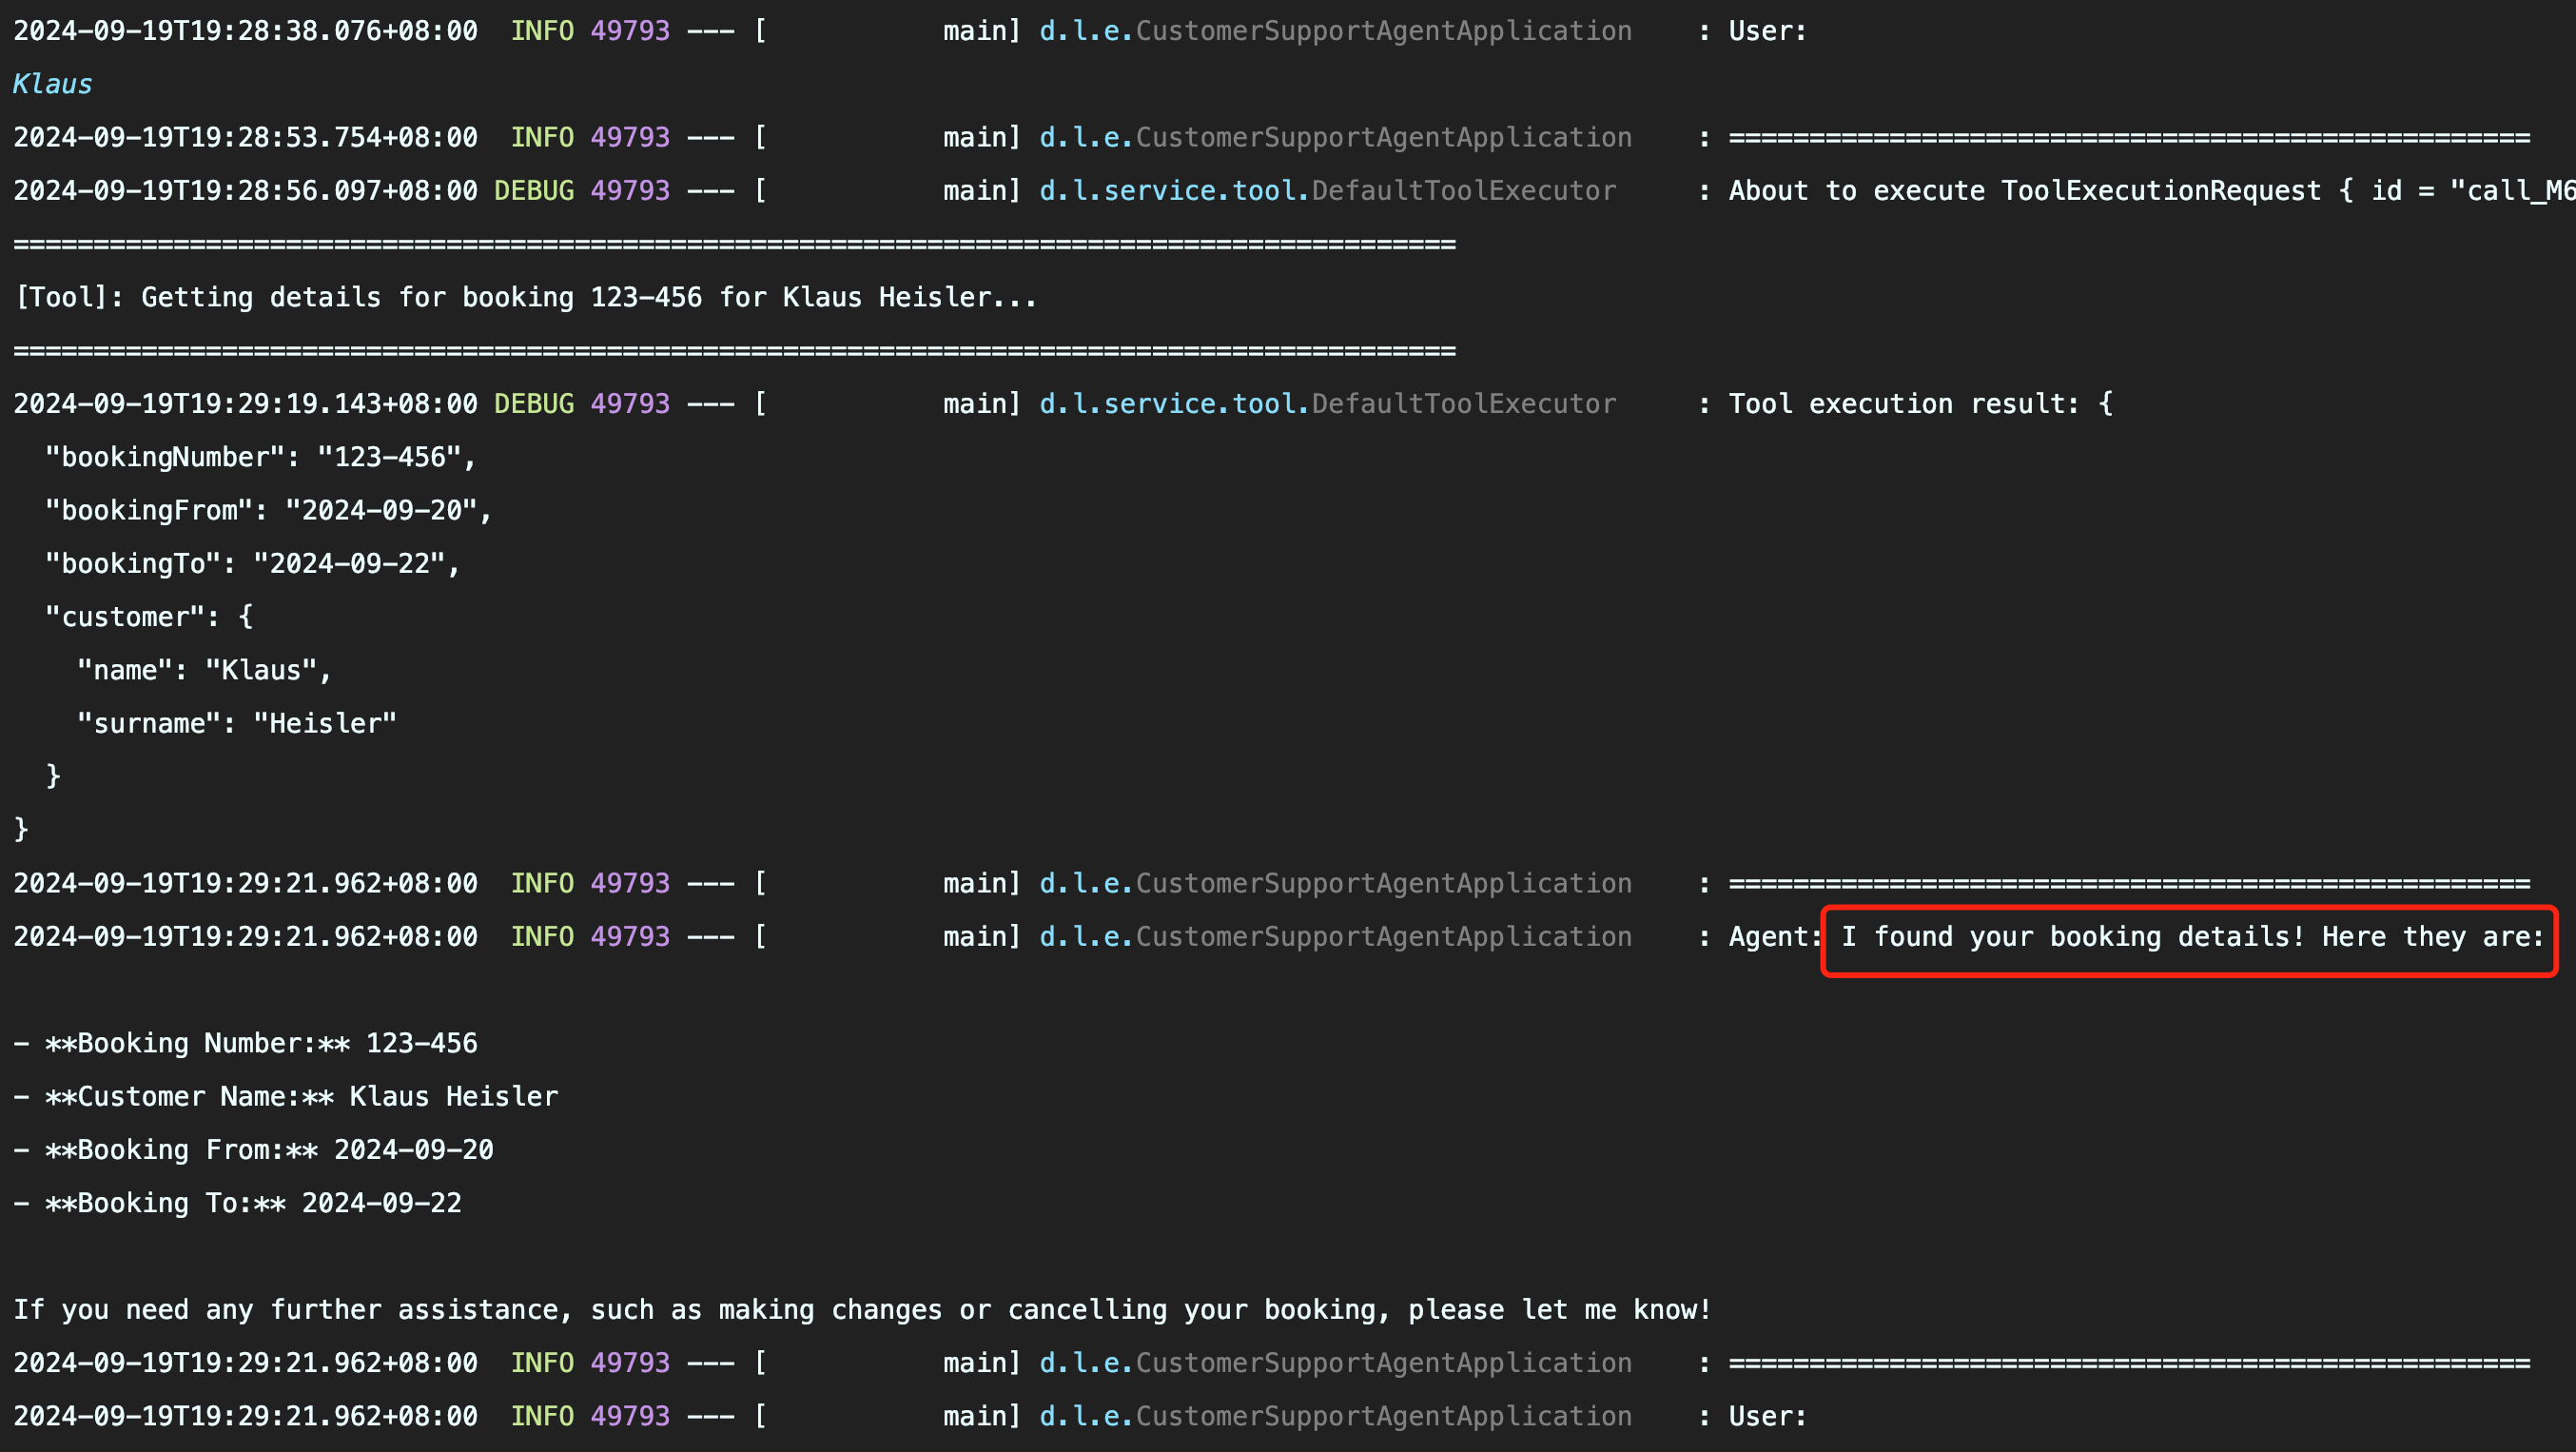2576x1452 pixels.
Task: Click the '[Tool]: Getting details for booking' line
Action: pyautogui.click(x=525, y=297)
